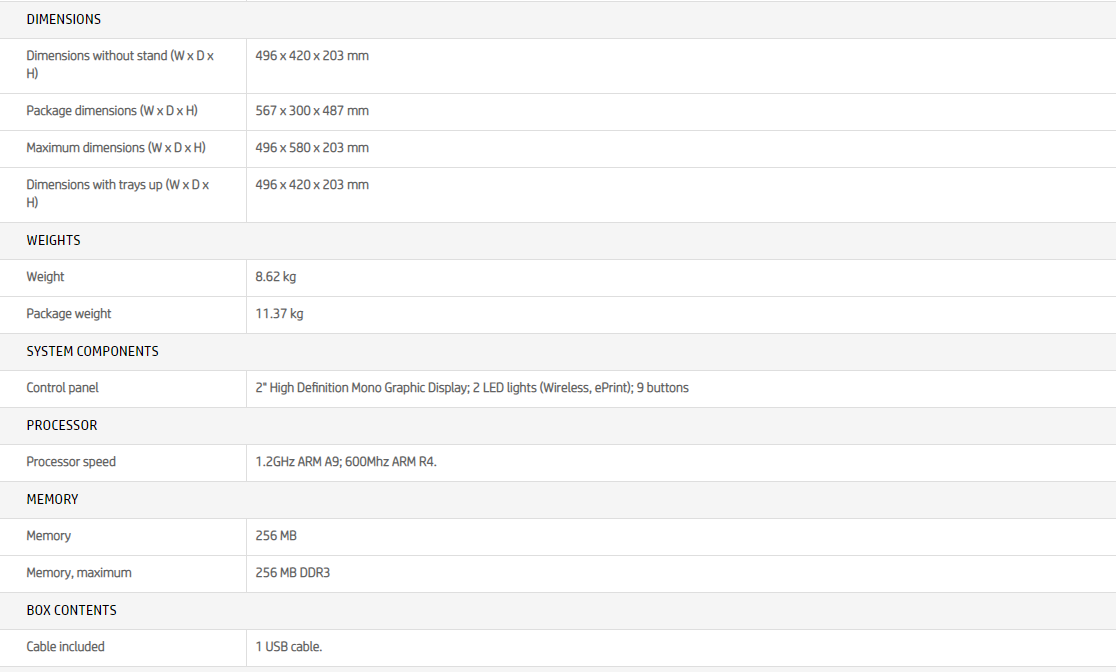Viewport: 1117px width, 672px height.
Task: Select the "Control panel" row label
Action: [x=63, y=388]
